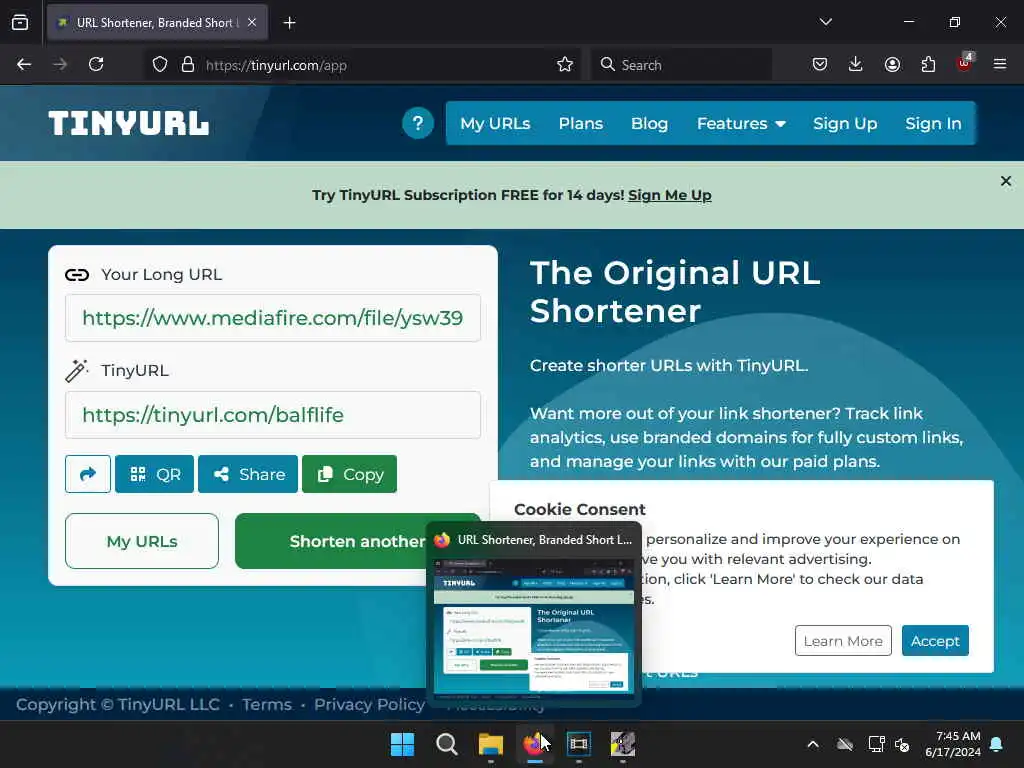Copy the shortened URL with Copy button
This screenshot has width=1024, height=768.
point(349,474)
